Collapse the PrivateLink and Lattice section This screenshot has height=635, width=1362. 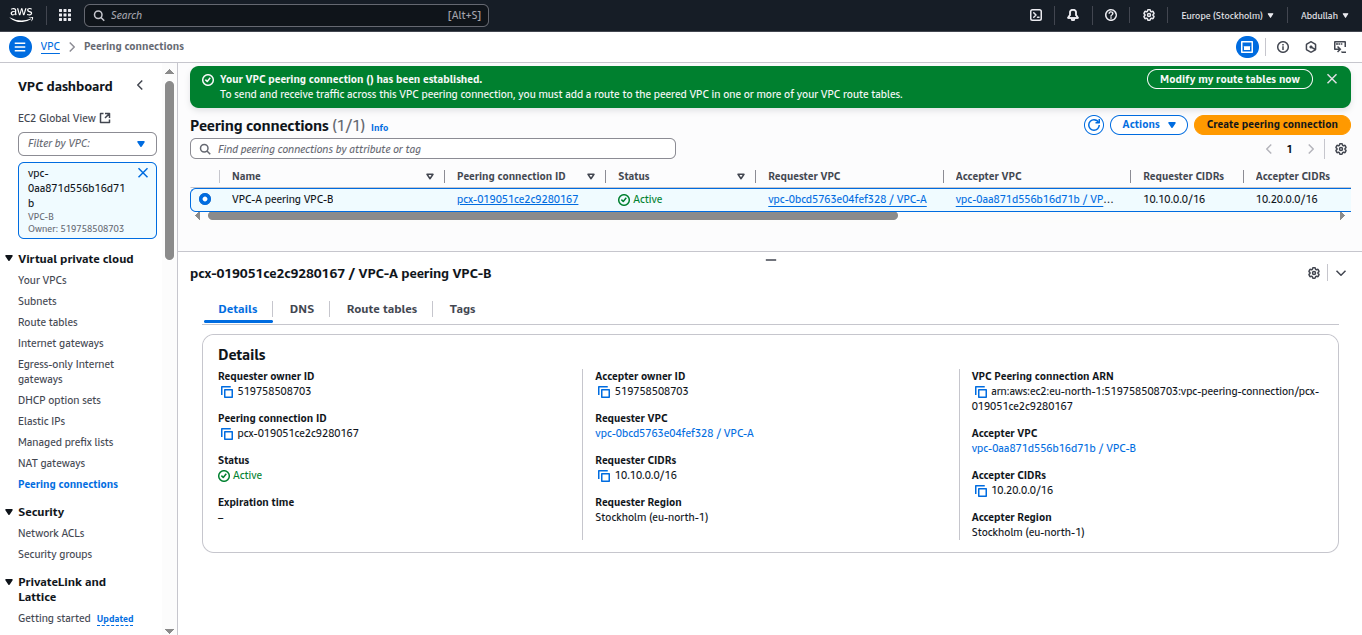(x=9, y=582)
